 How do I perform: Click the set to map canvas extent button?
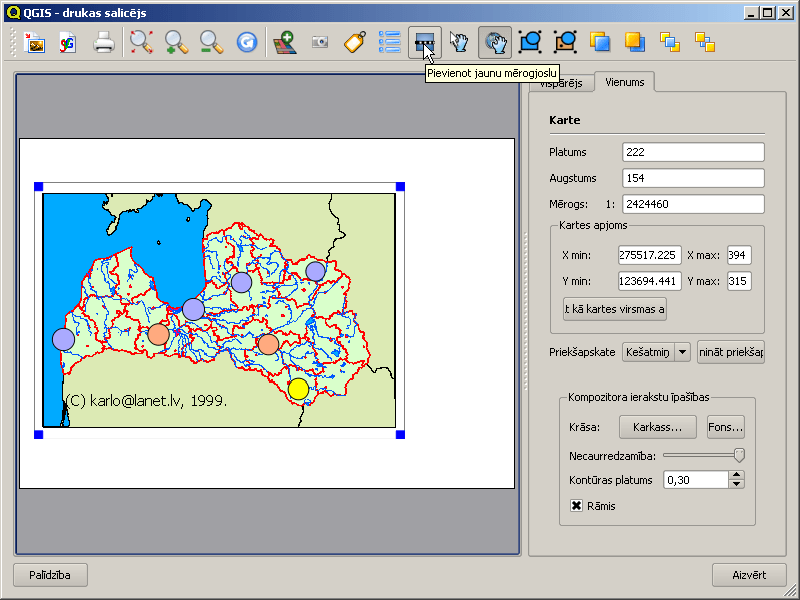point(615,309)
